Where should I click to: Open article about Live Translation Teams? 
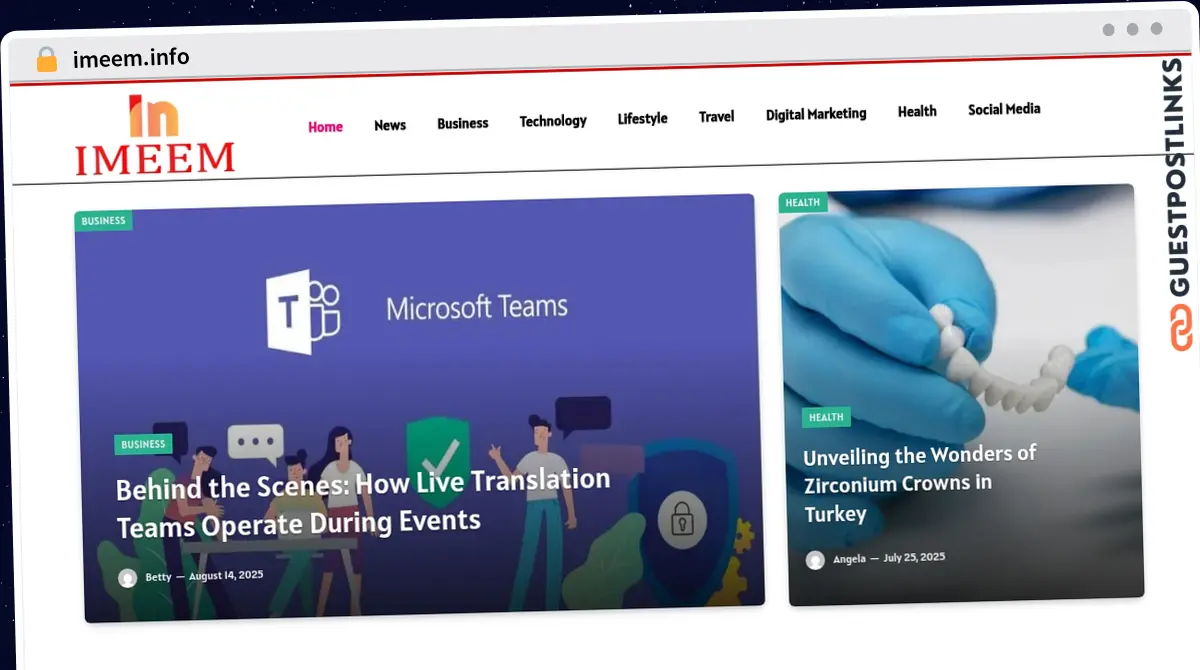363,503
